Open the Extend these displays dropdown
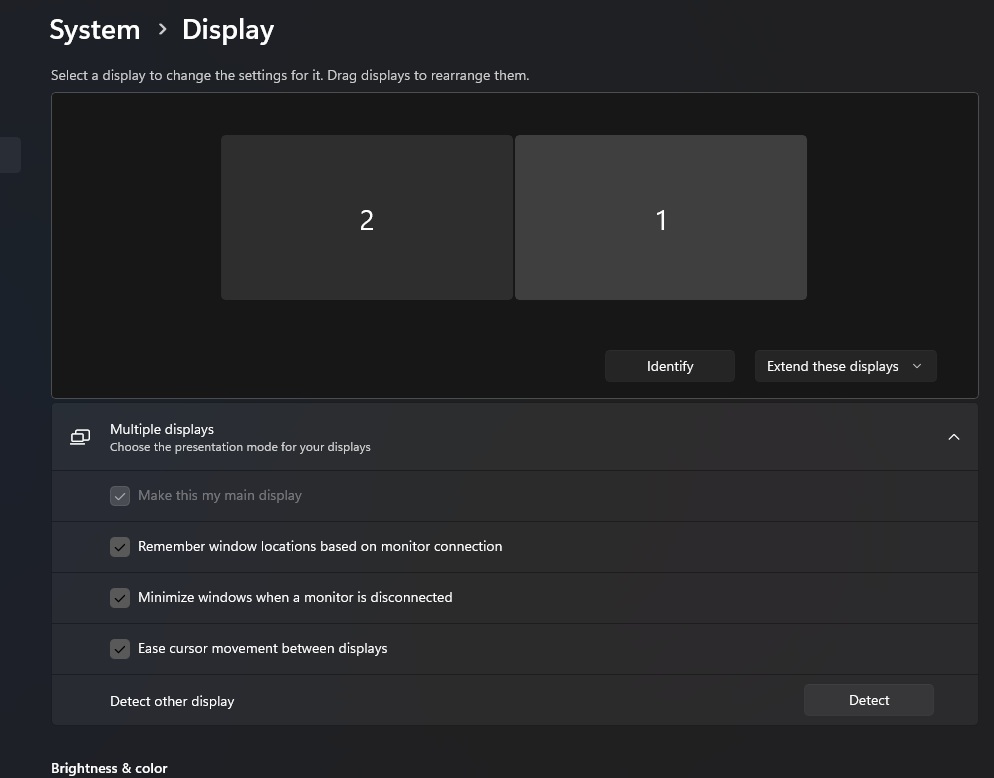994x778 pixels. pyautogui.click(x=845, y=366)
